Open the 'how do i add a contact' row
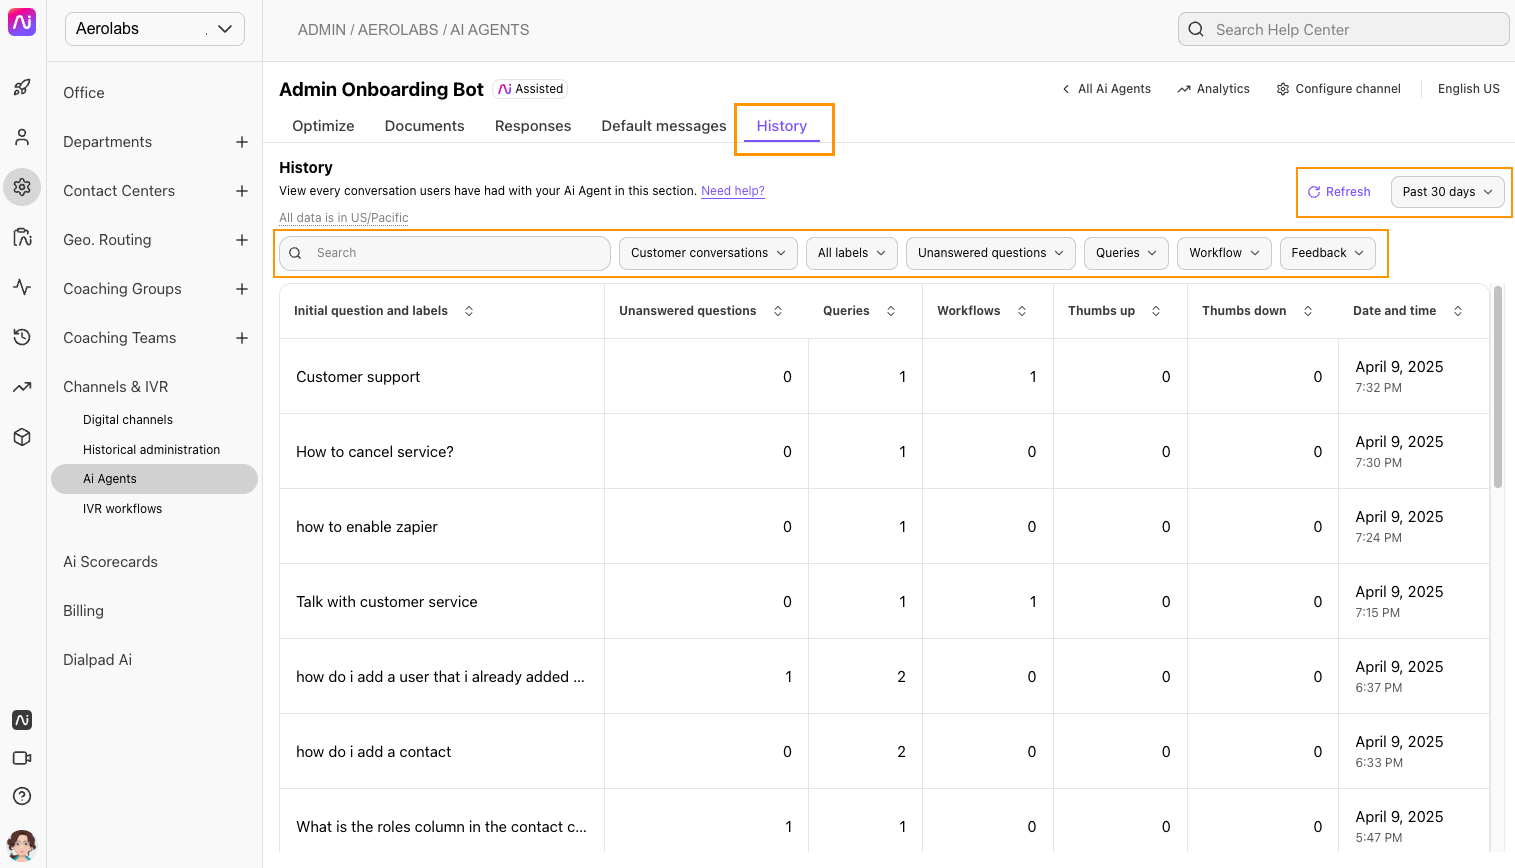Image resolution: width=1515 pixels, height=868 pixels. tap(884, 752)
